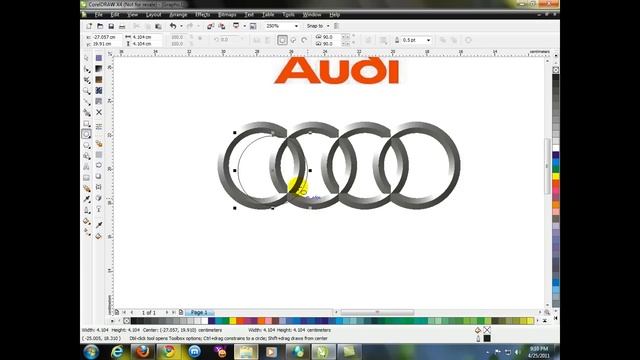Screen dimensions: 640x360
Task: Choose the no-color X swatch in bottom palette
Action: click(x=127, y=321)
